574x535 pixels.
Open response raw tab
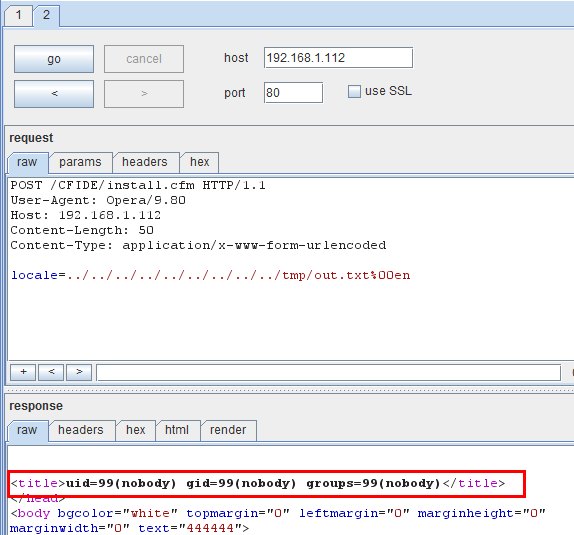click(27, 430)
